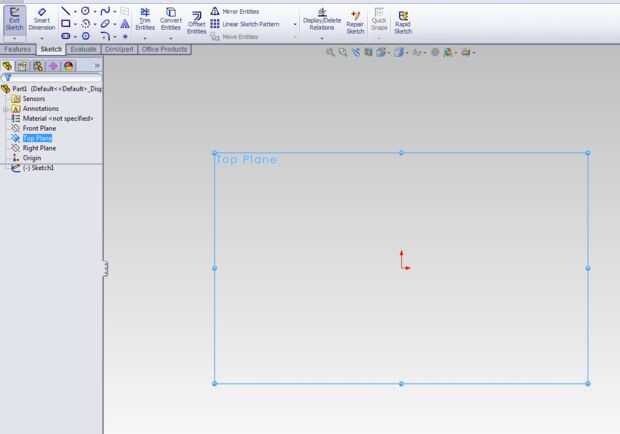Expand the manager pane tabs chevron
The height and width of the screenshot is (434, 620).
click(97, 66)
